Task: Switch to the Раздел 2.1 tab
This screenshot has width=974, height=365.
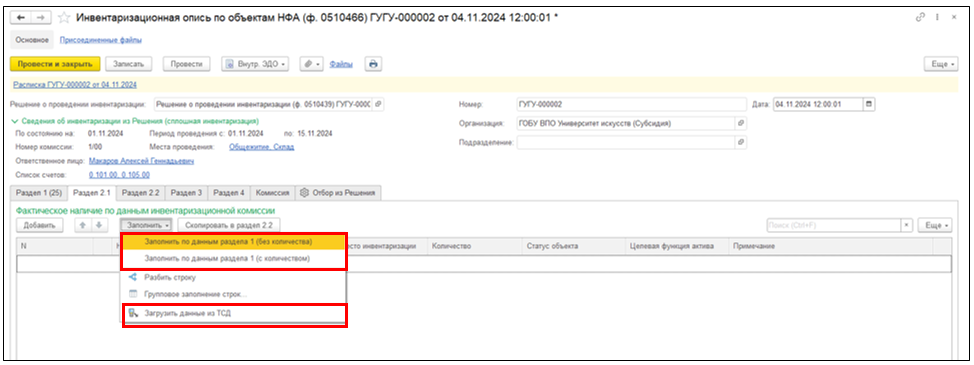Action: [x=91, y=192]
